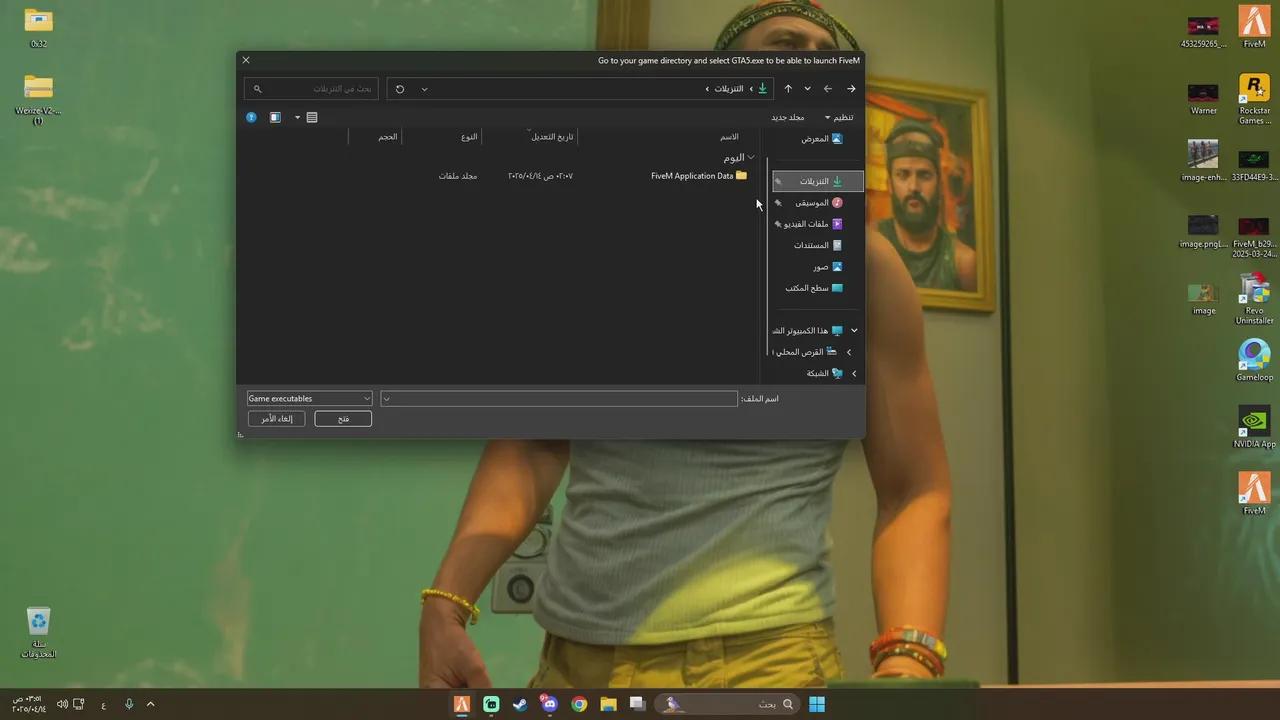
Task: Select التنزيلات (Downloads) in the sidebar
Action: [x=814, y=181]
